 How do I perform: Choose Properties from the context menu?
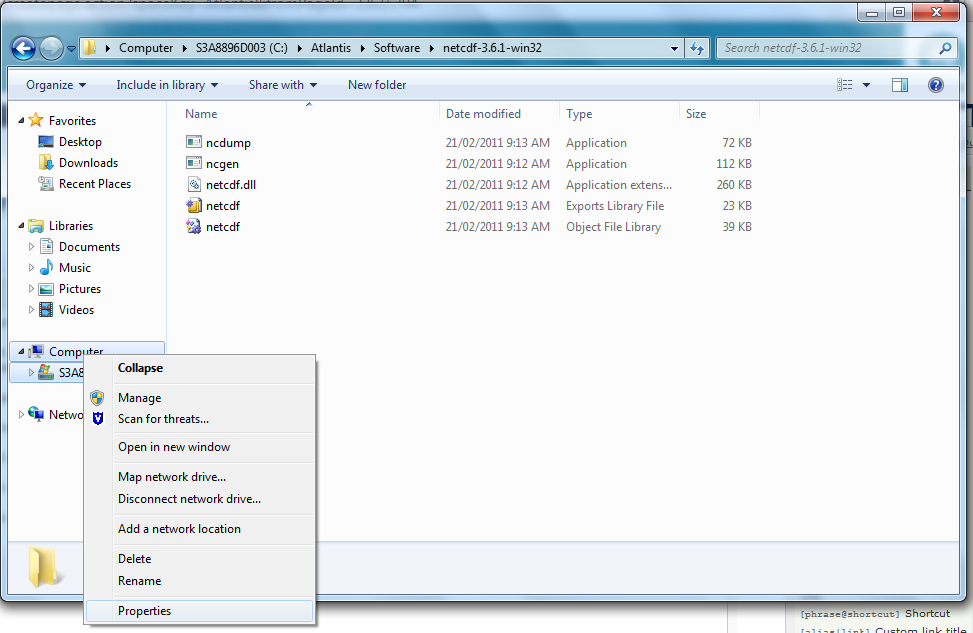144,611
